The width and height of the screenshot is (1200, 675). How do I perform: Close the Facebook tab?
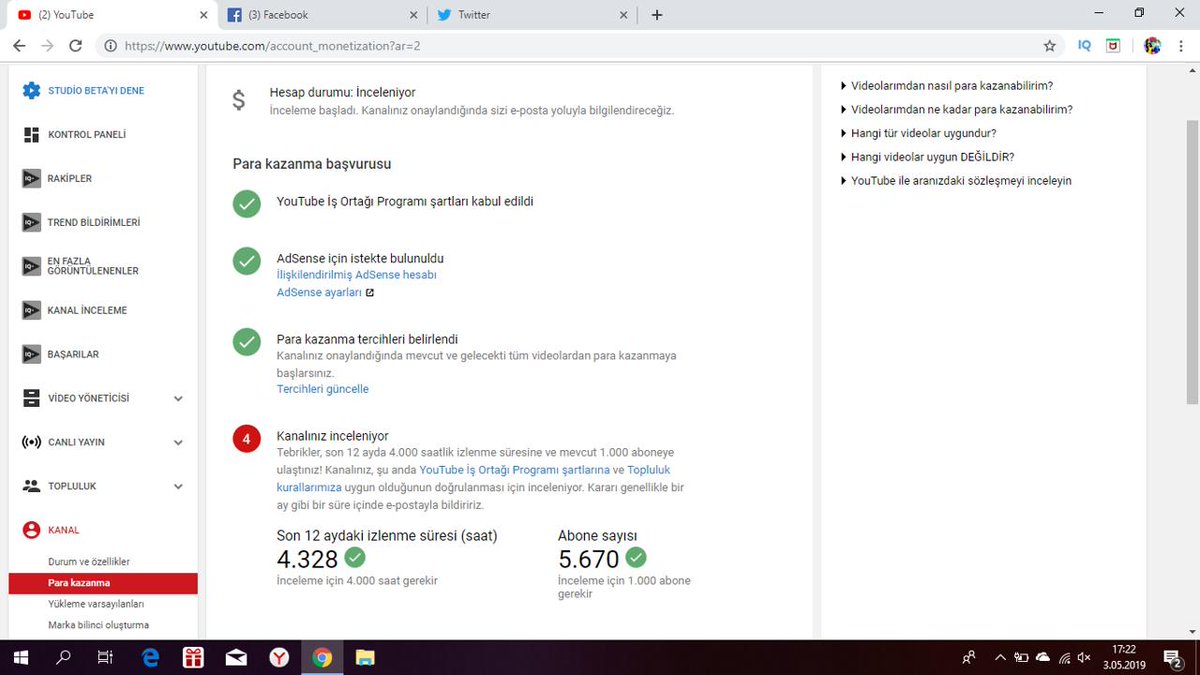pyautogui.click(x=414, y=15)
